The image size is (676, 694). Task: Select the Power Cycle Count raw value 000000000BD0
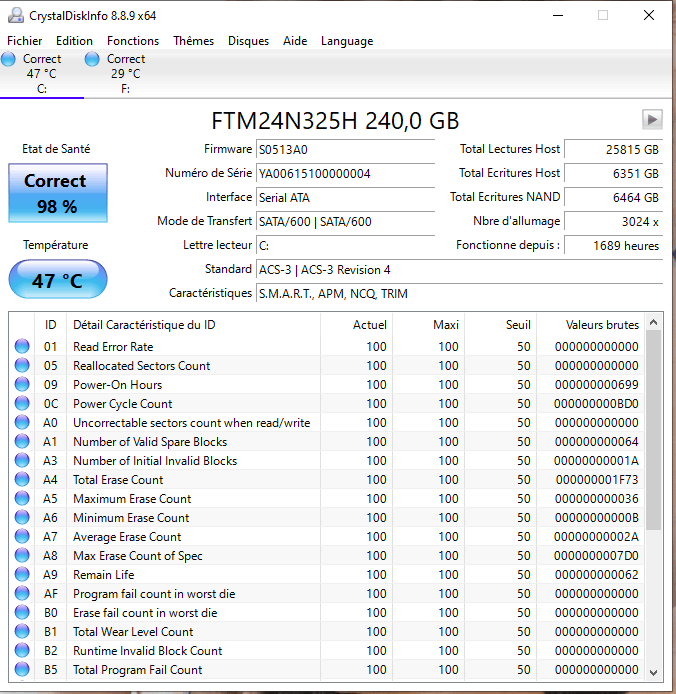coord(596,404)
